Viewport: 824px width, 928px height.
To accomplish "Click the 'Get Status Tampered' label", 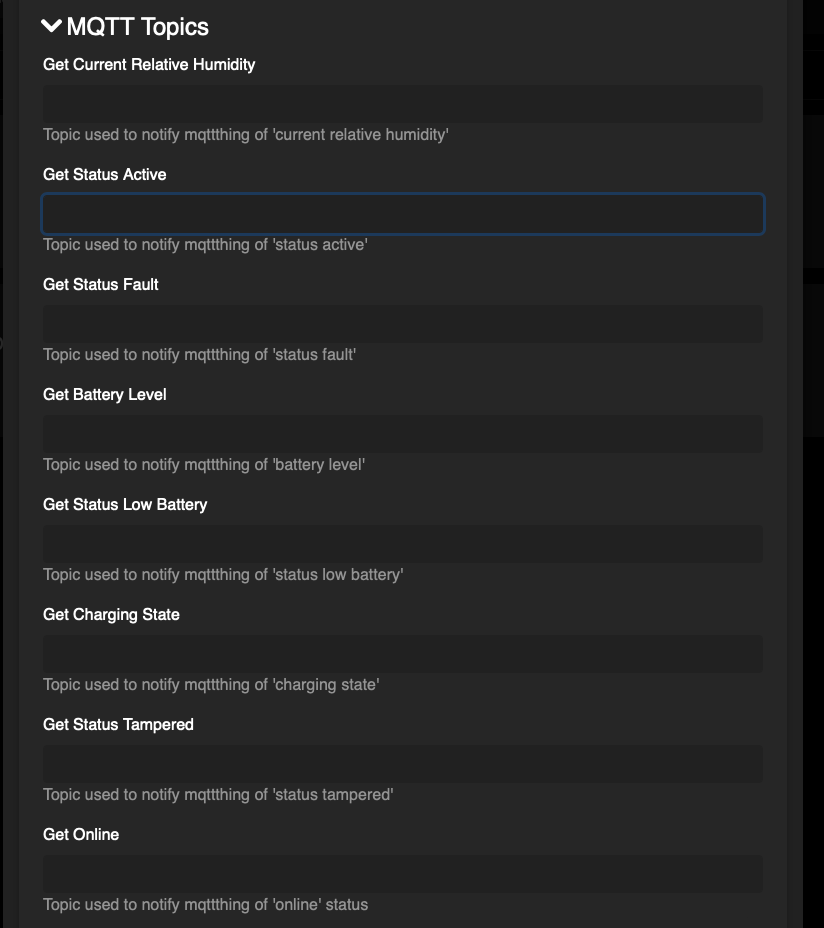I will pyautogui.click(x=118, y=724).
